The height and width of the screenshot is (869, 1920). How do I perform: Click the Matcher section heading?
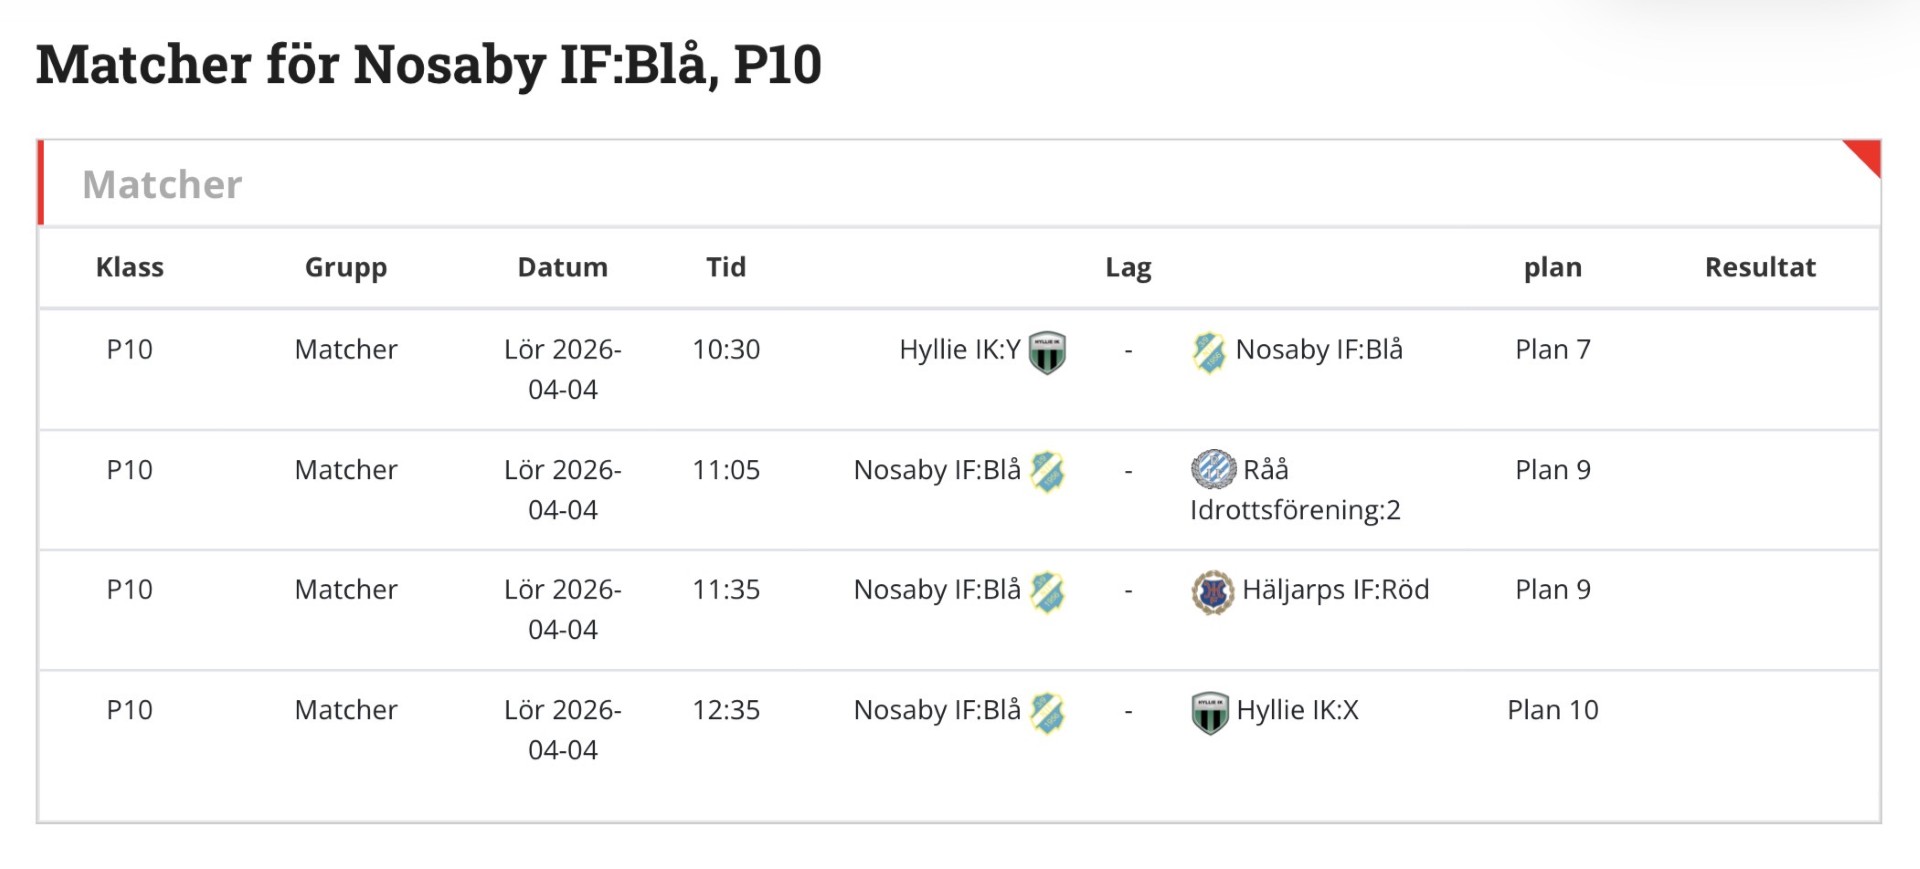pyautogui.click(x=162, y=185)
